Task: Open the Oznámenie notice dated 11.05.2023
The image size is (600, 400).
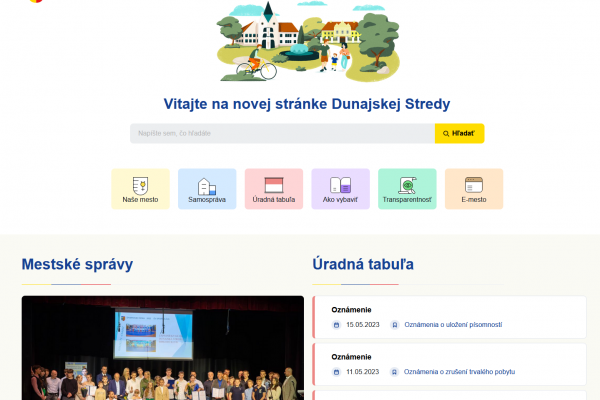Action: (x=351, y=357)
